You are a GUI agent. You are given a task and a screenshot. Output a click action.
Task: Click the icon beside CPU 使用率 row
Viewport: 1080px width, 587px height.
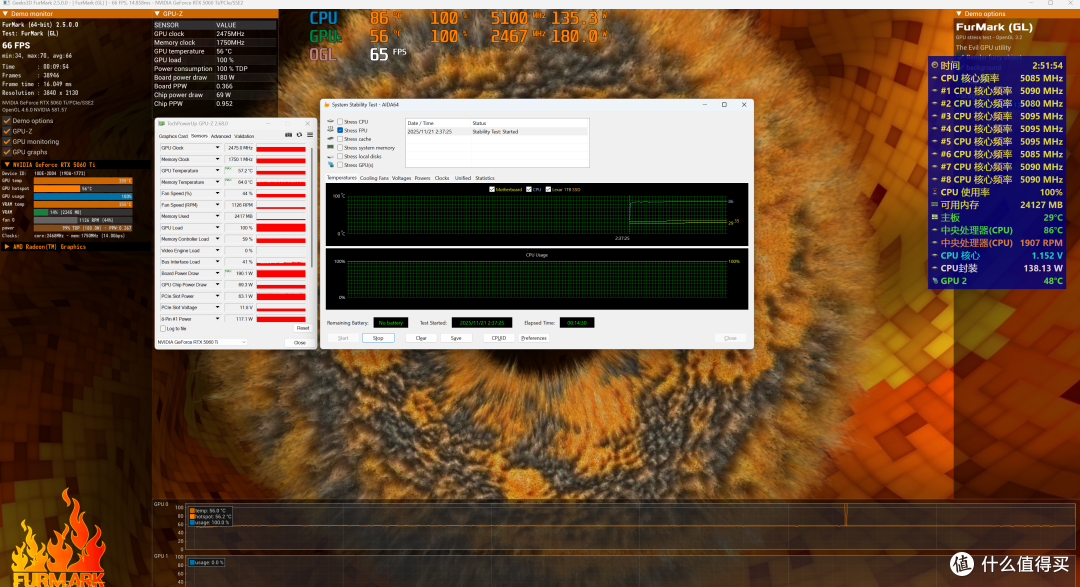(x=935, y=192)
